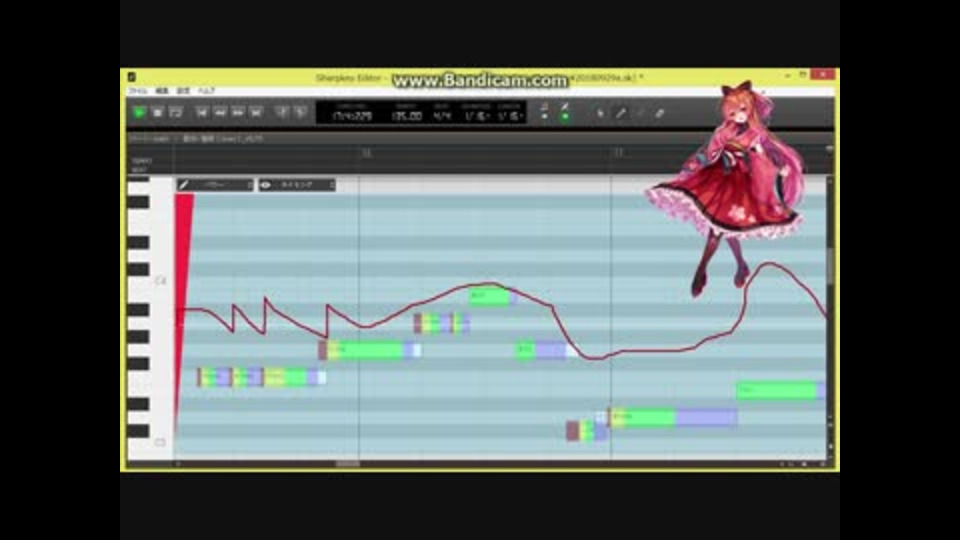Jump to song end button
The height and width of the screenshot is (540, 960).
[x=256, y=113]
